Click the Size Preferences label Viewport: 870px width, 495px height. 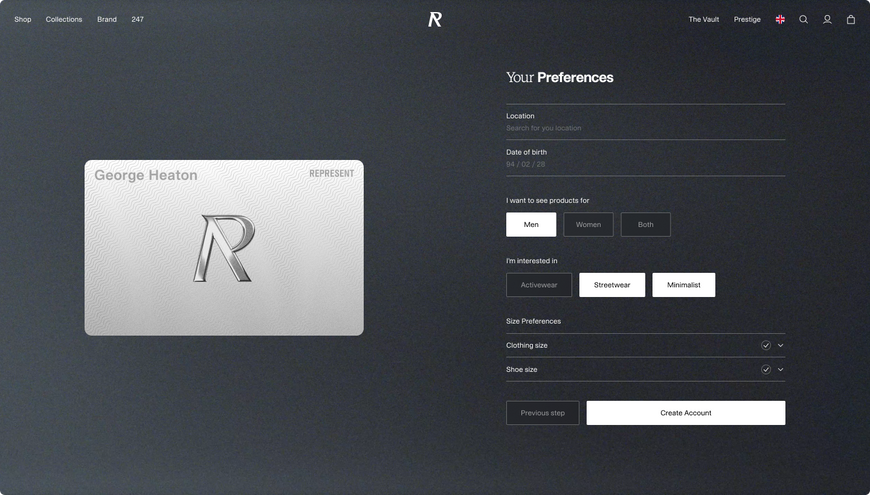pos(533,321)
